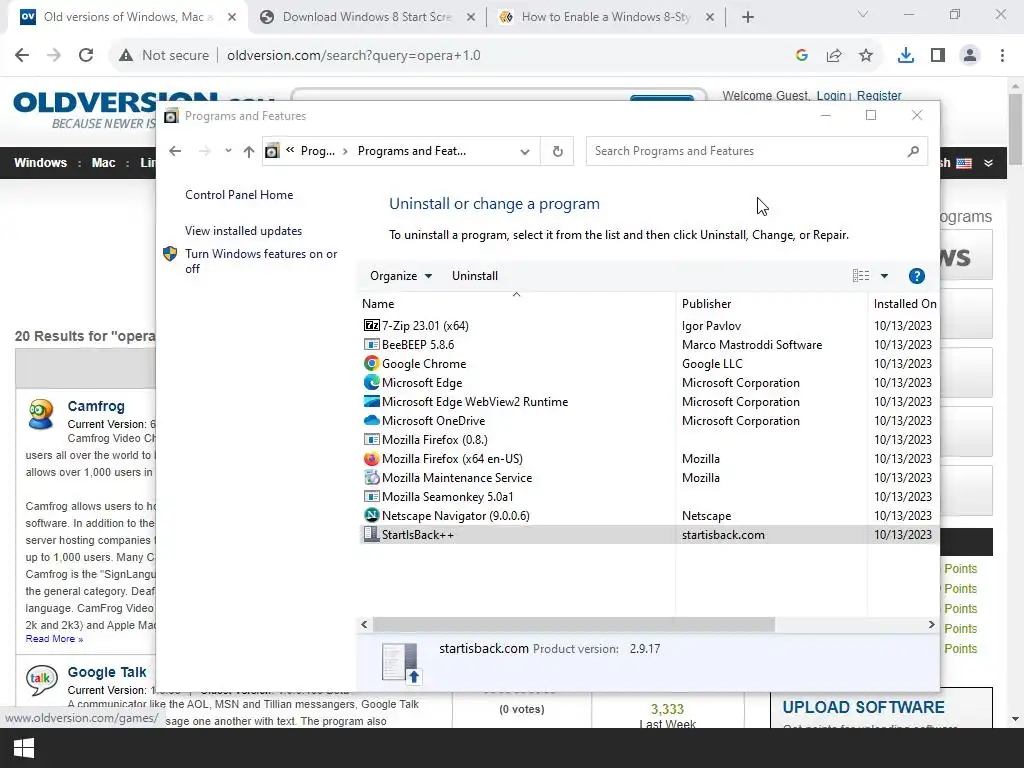1024x768 pixels.
Task: Open the Google Talk result link
Action: click(107, 672)
